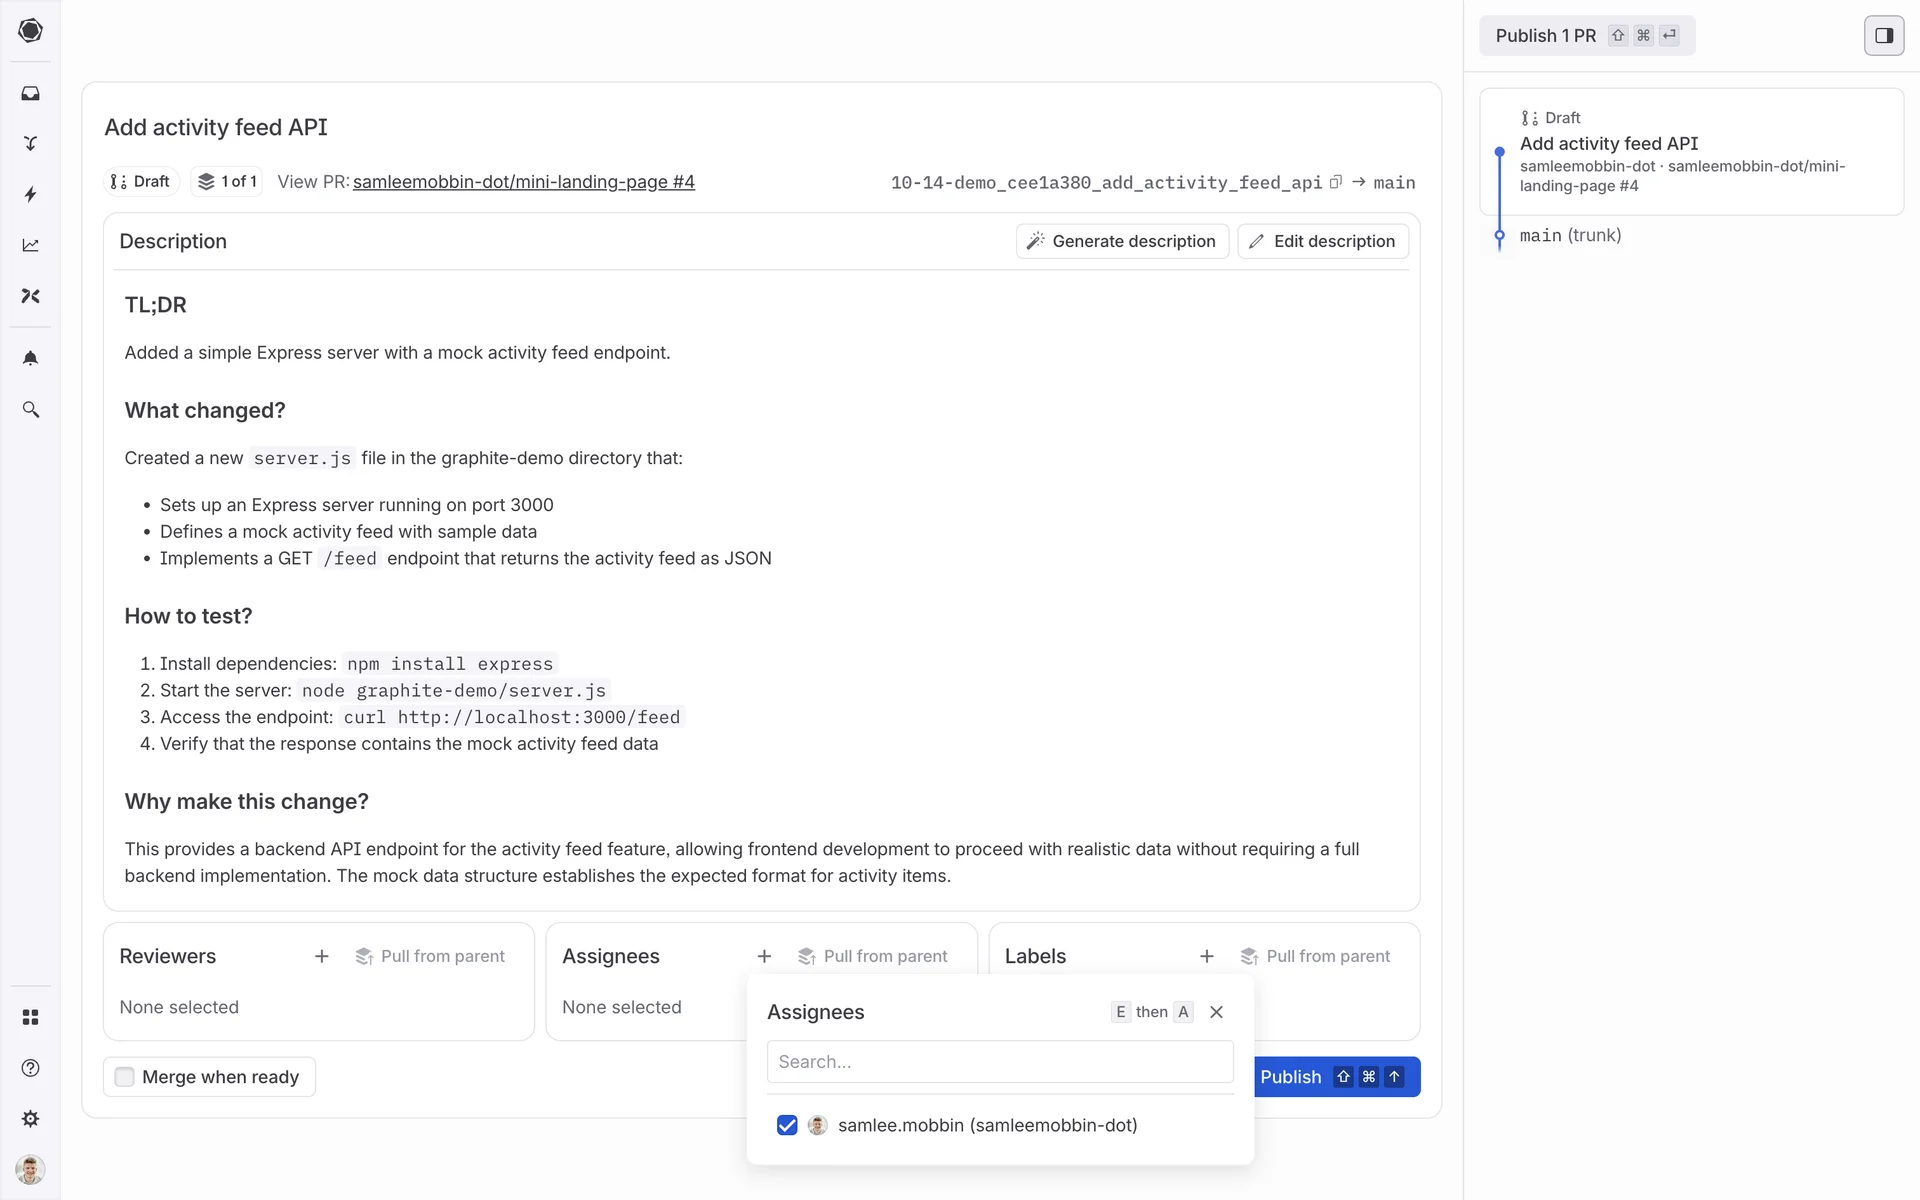
Task: Copy branch name with copy icon
Action: click(1335, 182)
